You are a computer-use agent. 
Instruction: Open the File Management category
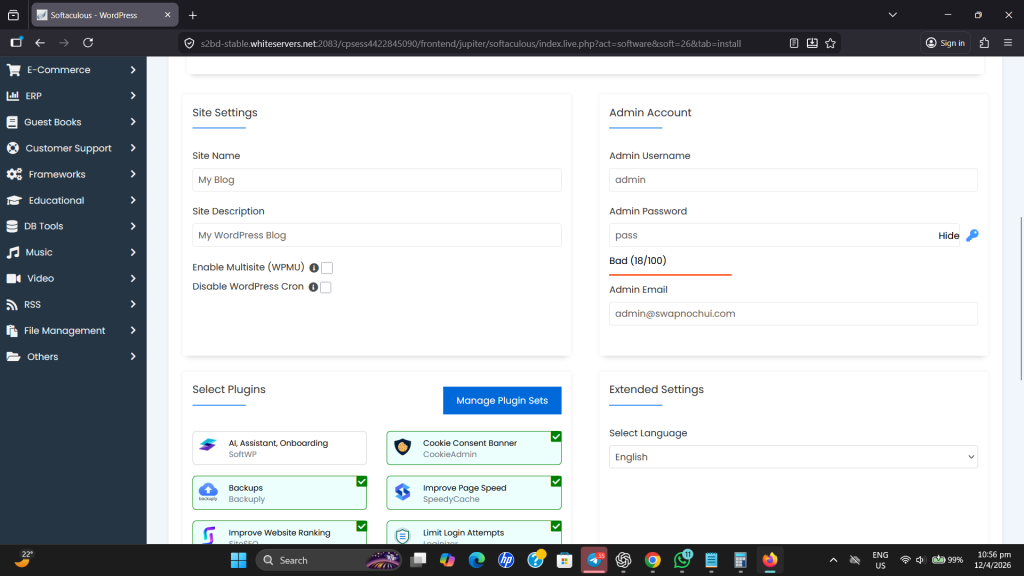pos(73,330)
